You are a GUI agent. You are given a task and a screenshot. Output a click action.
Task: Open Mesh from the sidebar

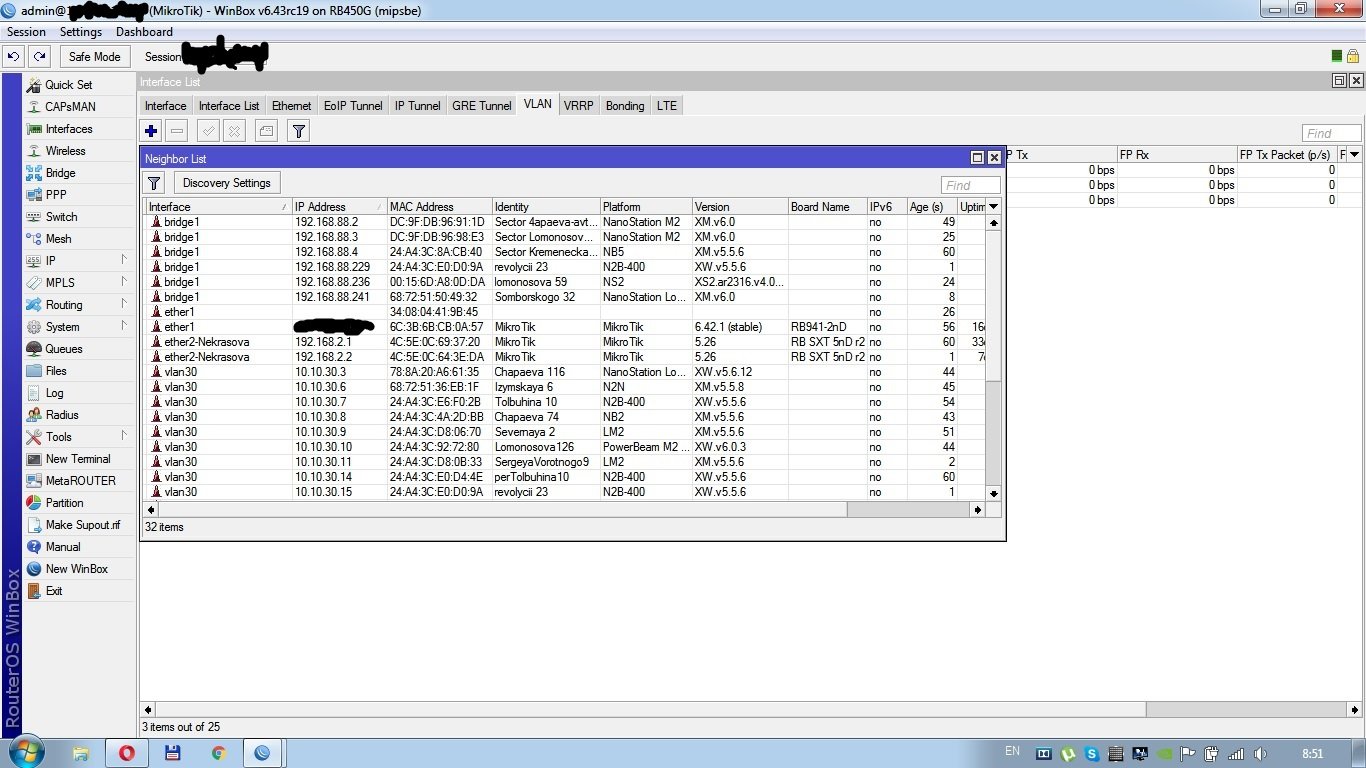[x=58, y=239]
